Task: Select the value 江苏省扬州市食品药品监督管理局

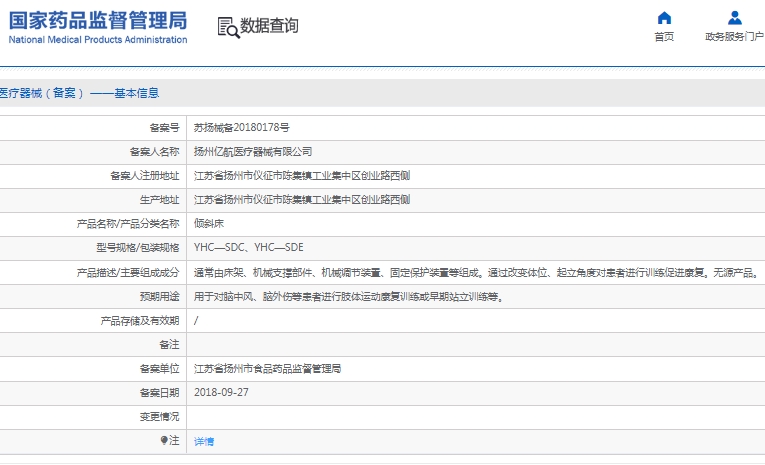Action: pyautogui.click(x=267, y=368)
